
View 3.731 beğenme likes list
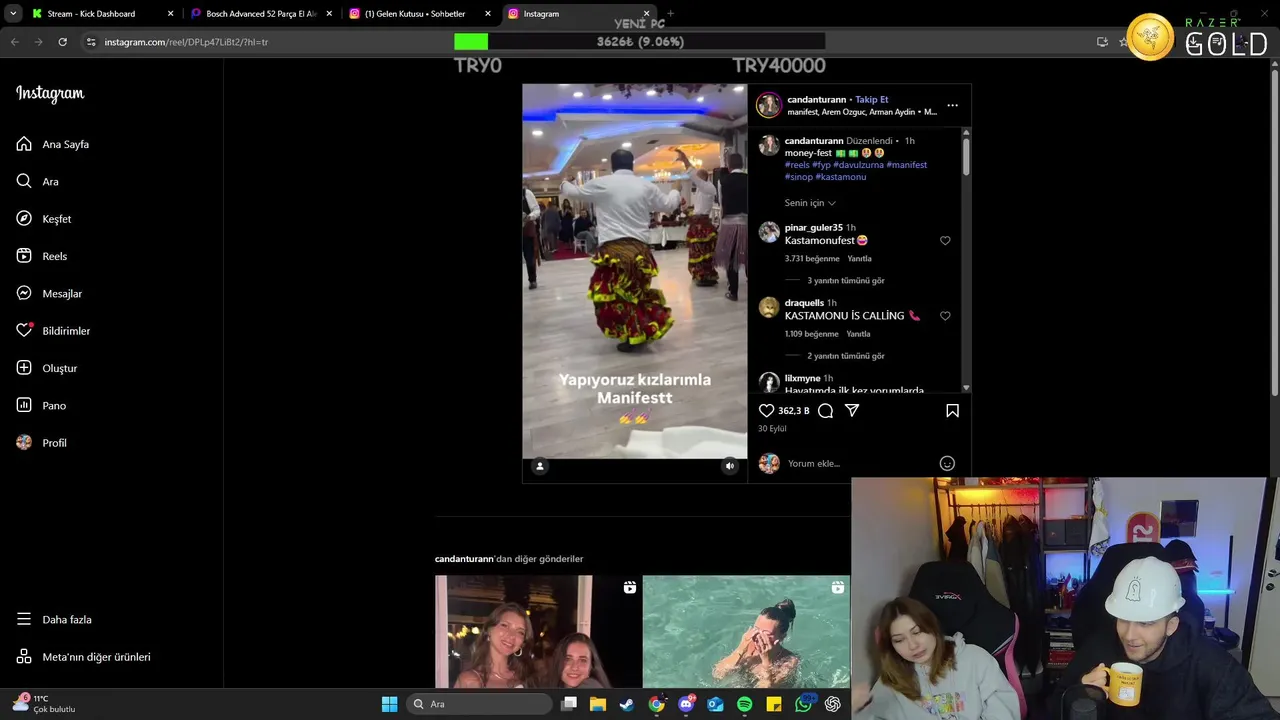coord(812,259)
